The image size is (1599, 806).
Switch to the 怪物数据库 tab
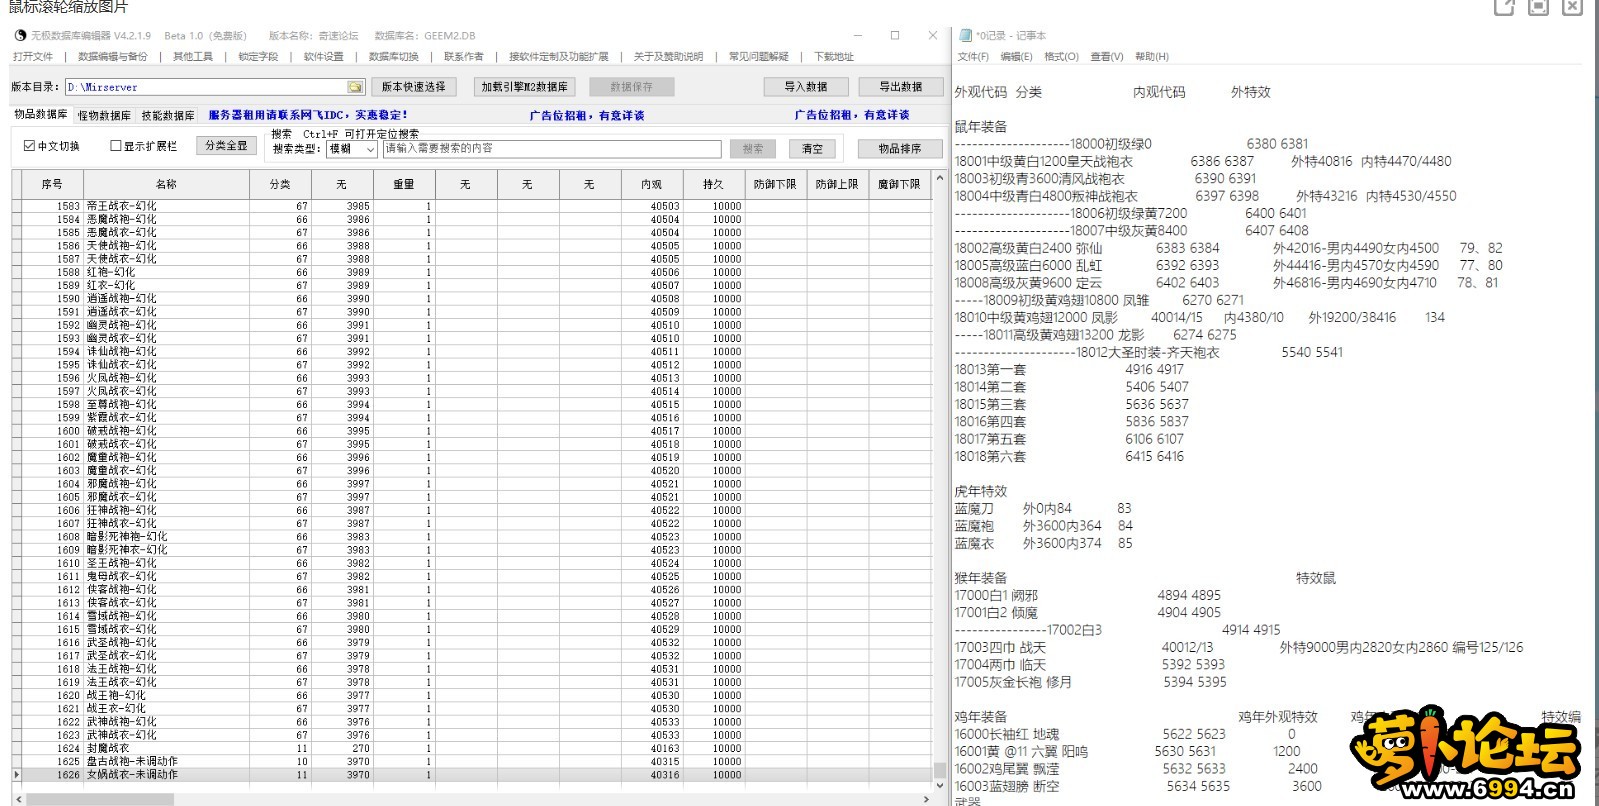(x=104, y=116)
